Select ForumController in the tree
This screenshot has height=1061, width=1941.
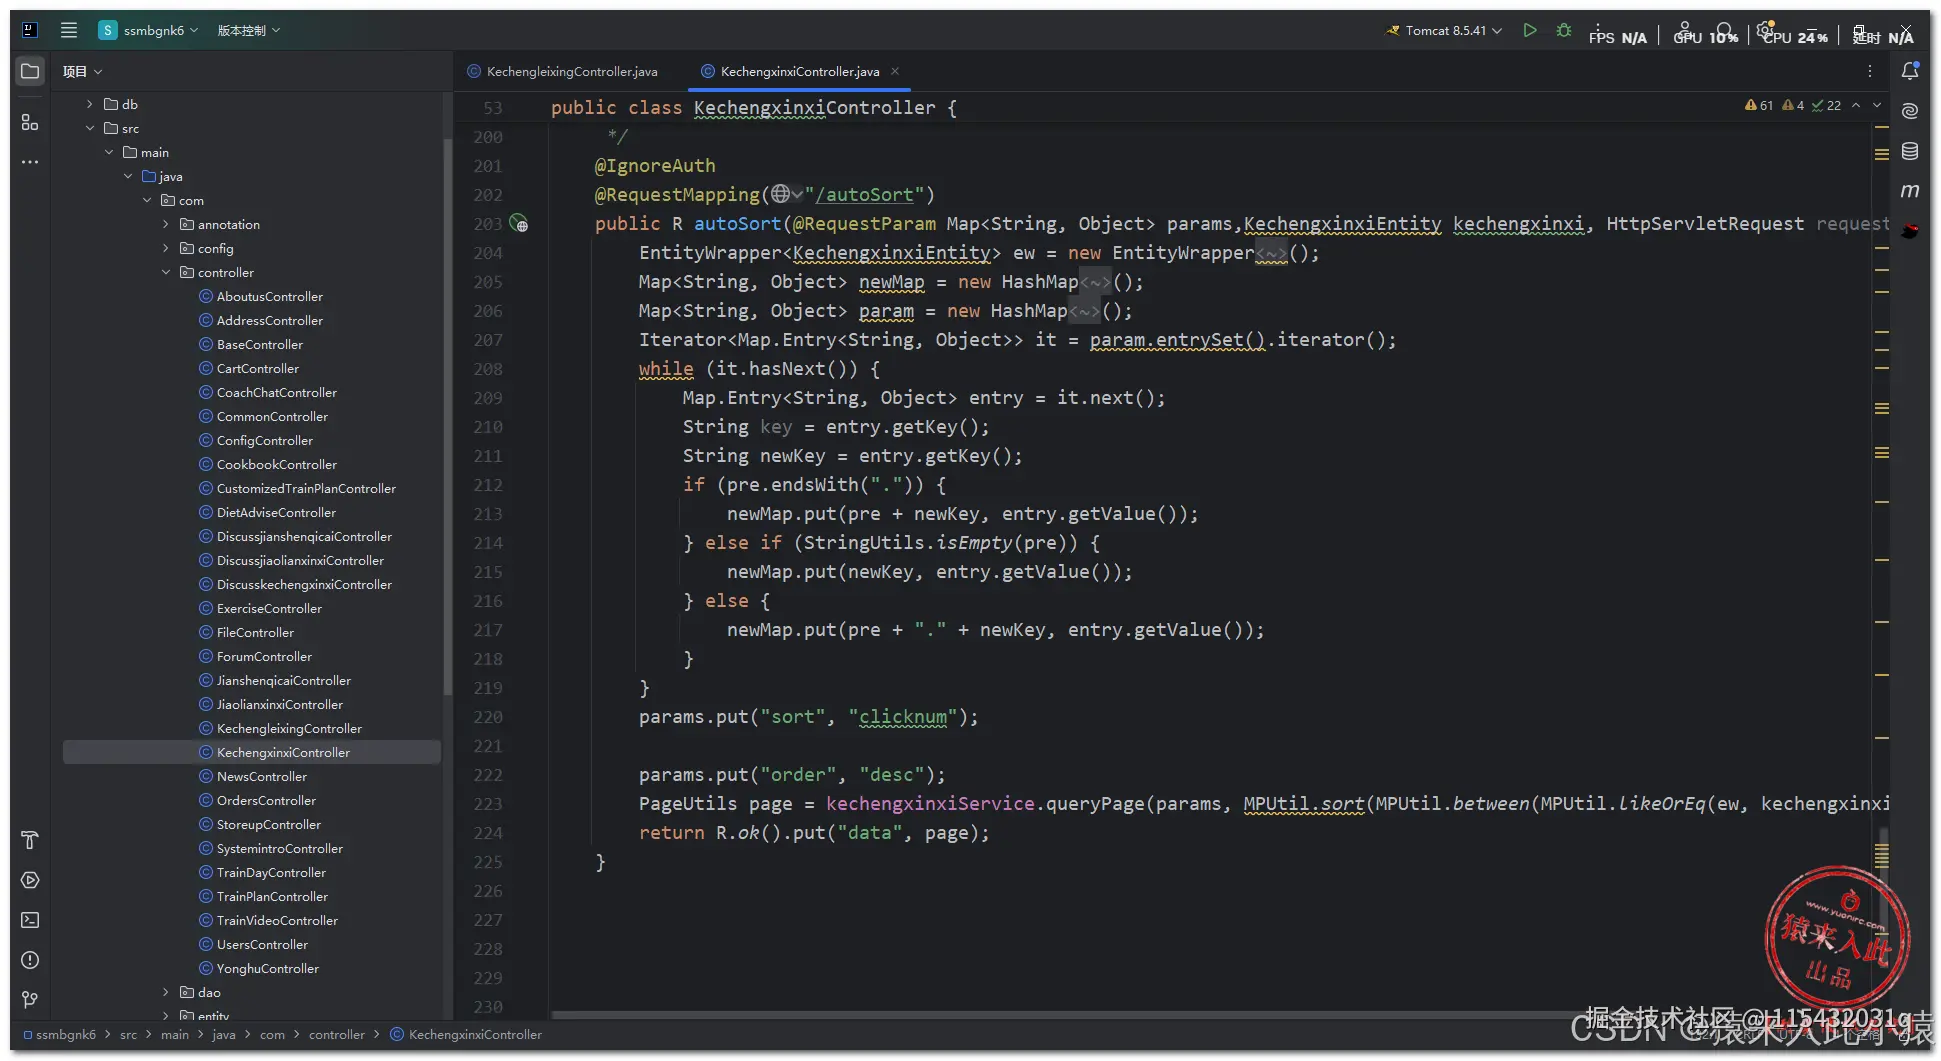click(264, 656)
